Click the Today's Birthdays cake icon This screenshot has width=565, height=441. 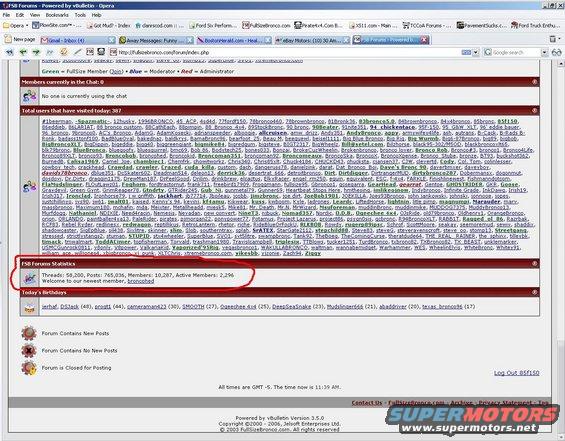pos(30,307)
